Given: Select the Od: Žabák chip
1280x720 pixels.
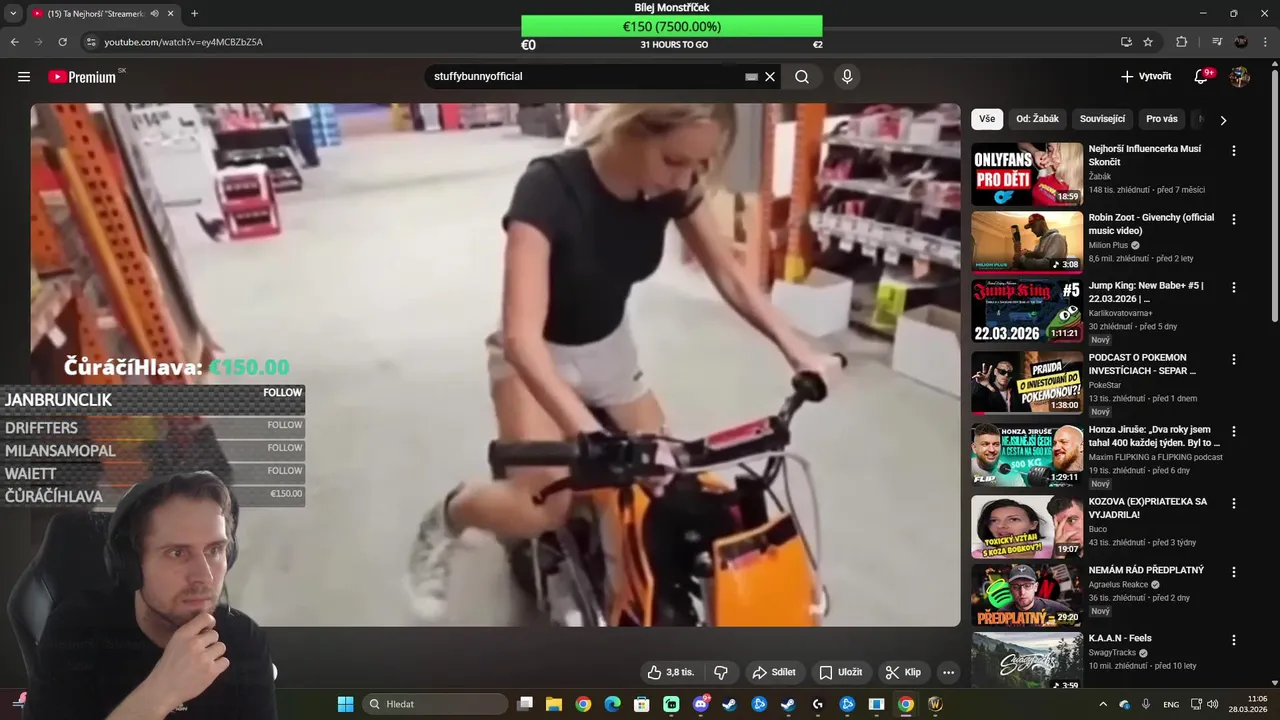Looking at the screenshot, I should (x=1037, y=119).
